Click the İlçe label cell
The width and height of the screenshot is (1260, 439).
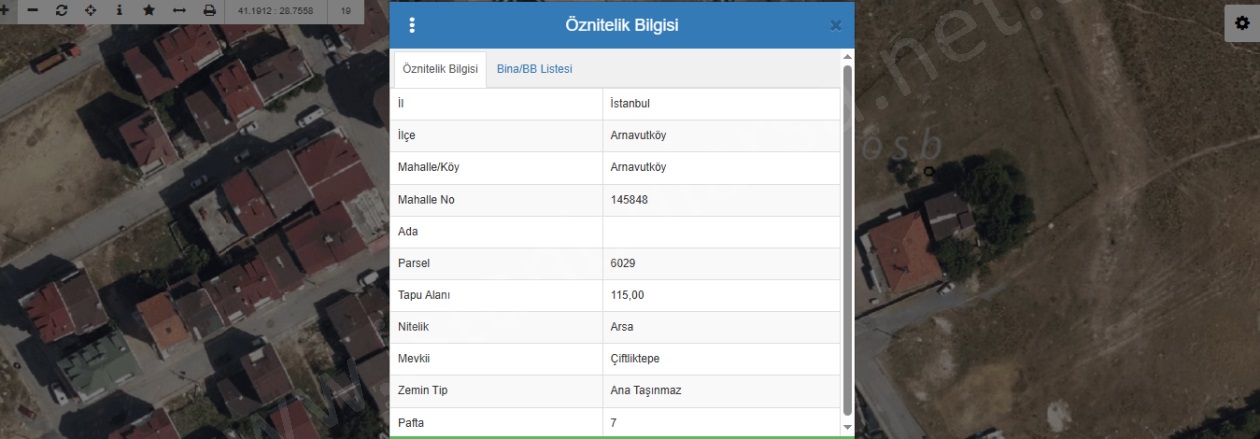click(x=496, y=136)
